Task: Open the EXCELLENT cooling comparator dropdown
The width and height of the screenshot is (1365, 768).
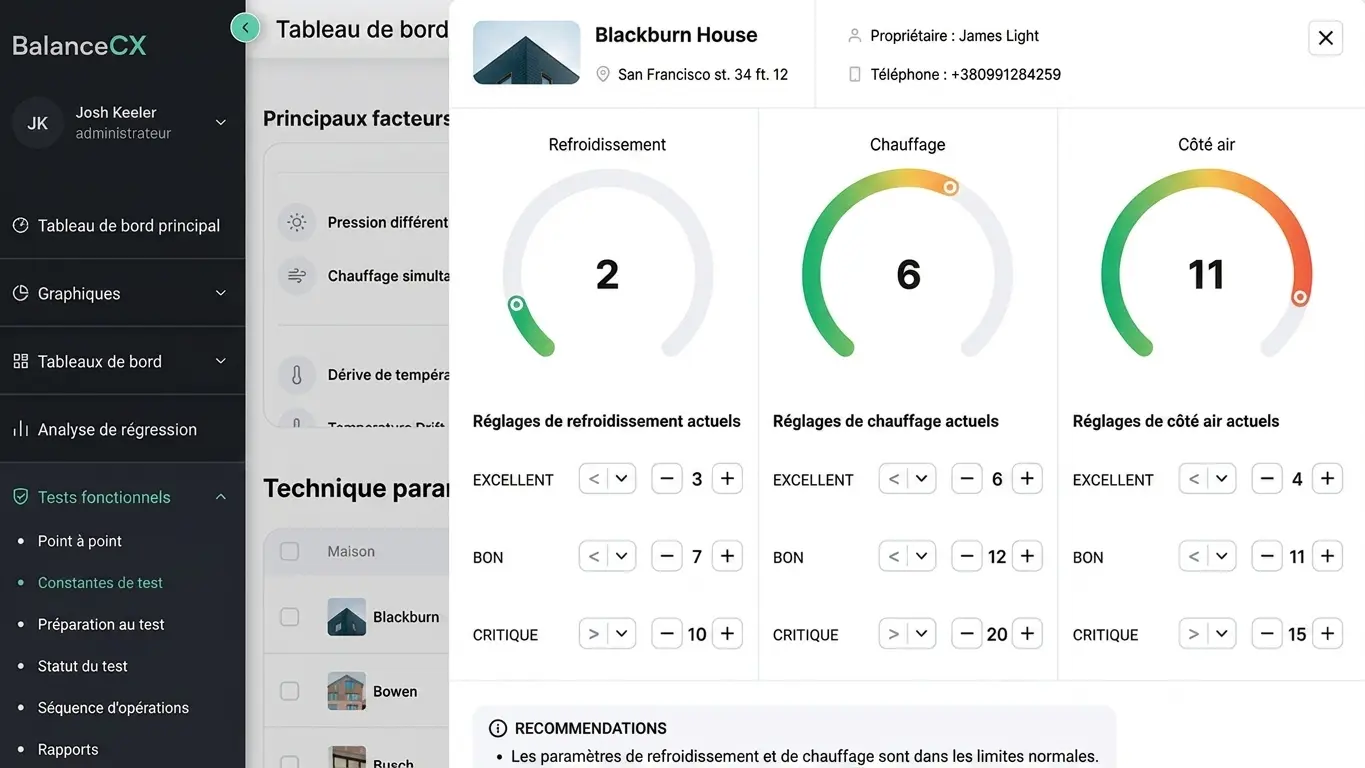Action: (x=607, y=478)
